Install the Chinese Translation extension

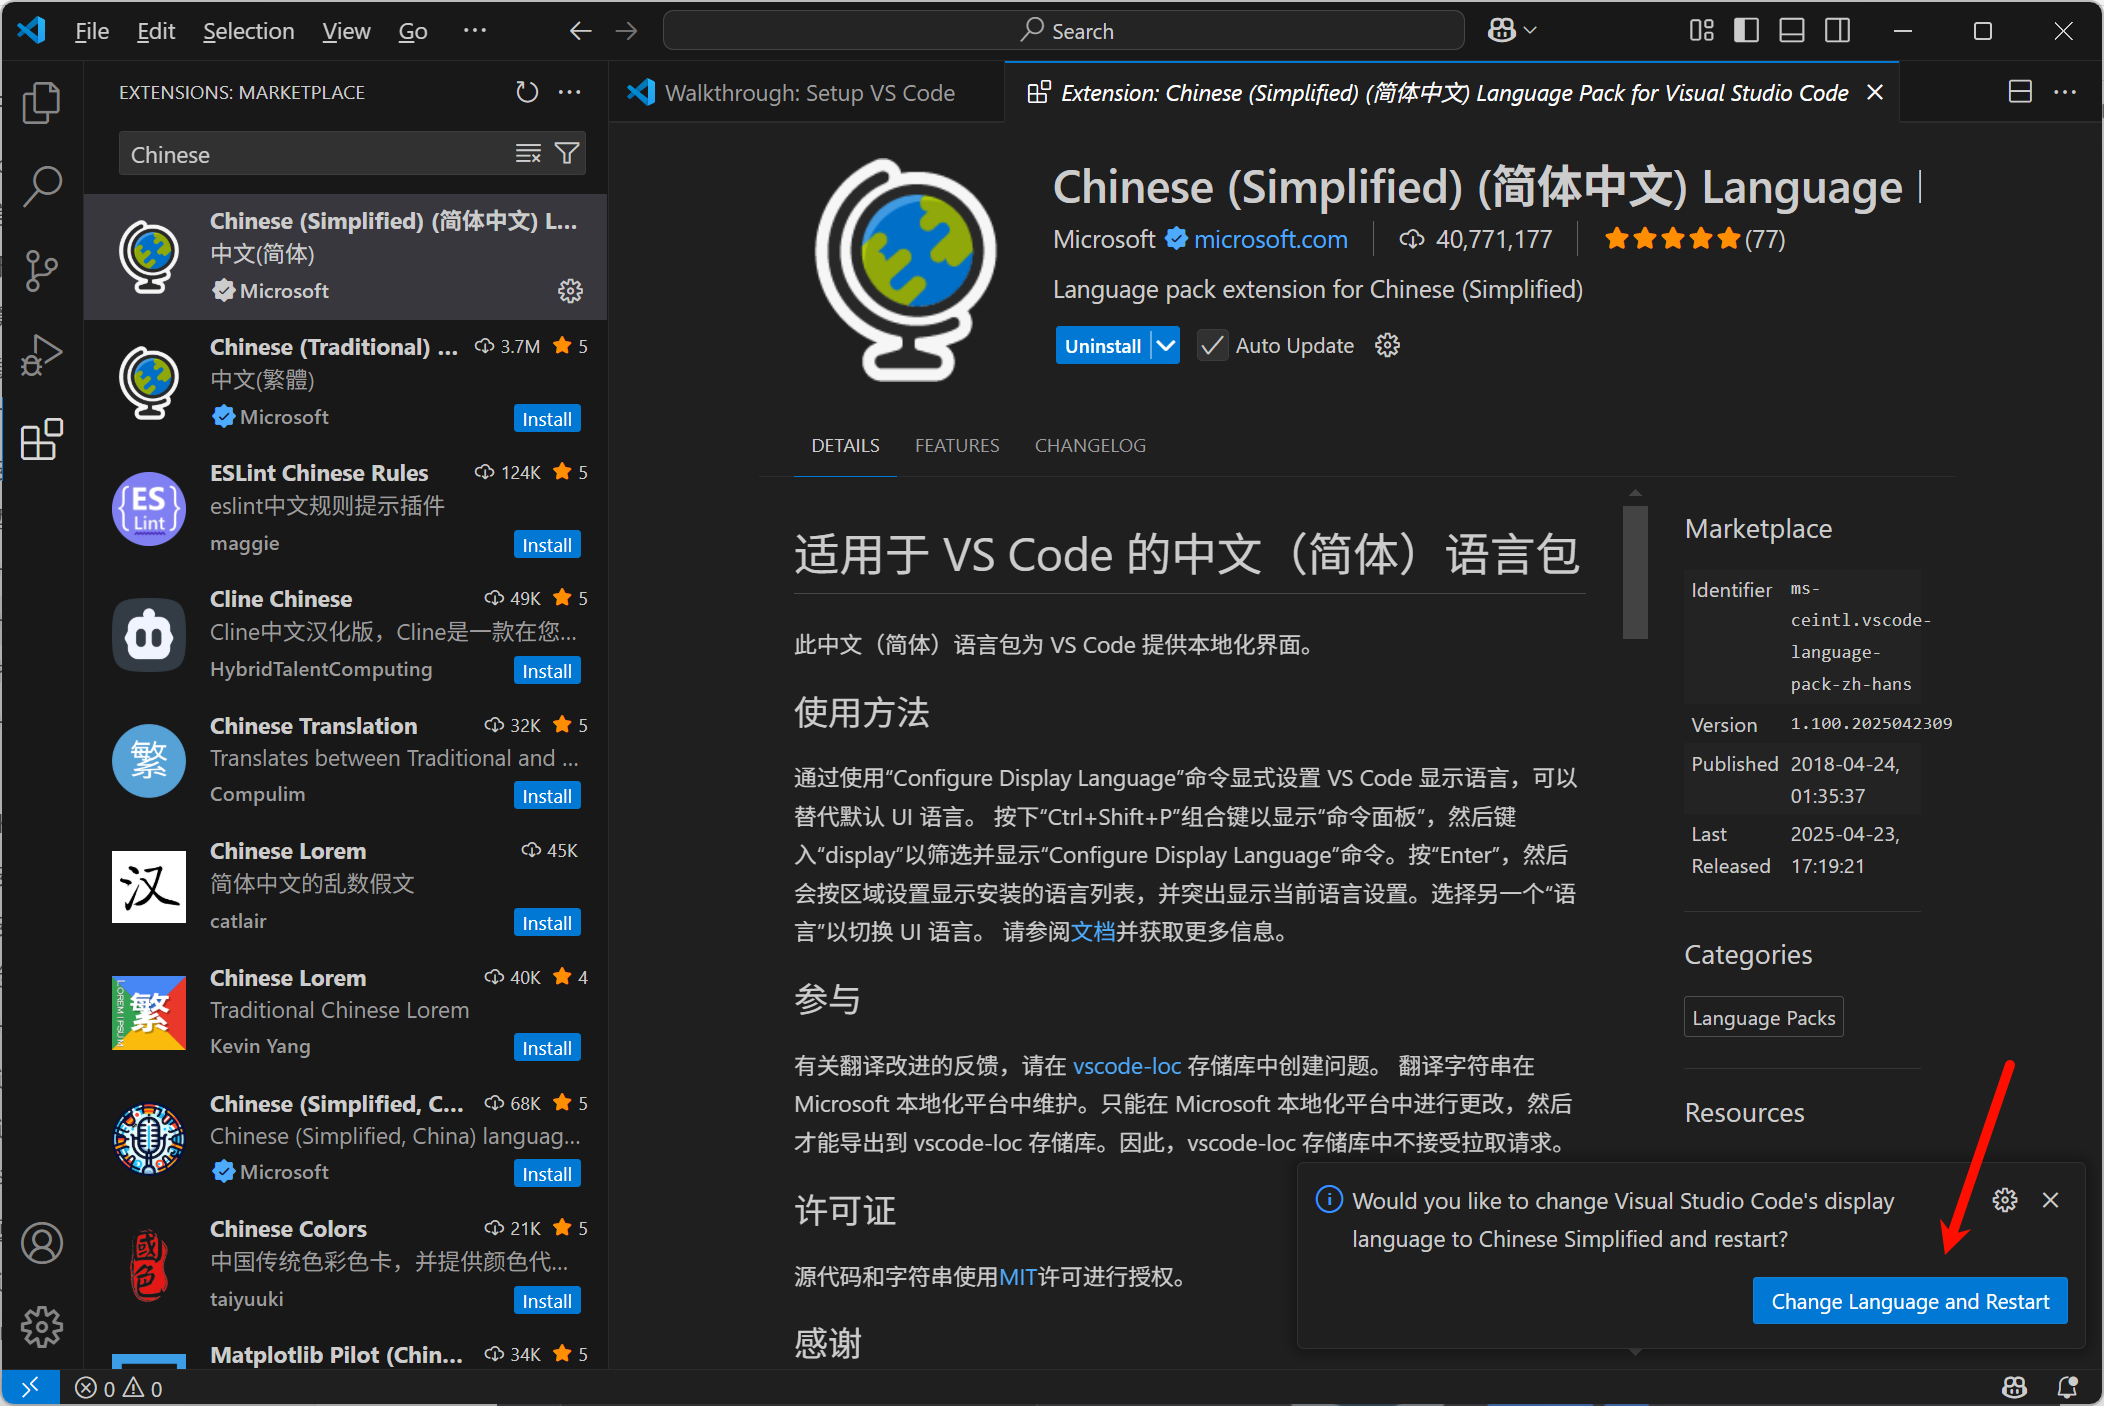[x=547, y=796]
